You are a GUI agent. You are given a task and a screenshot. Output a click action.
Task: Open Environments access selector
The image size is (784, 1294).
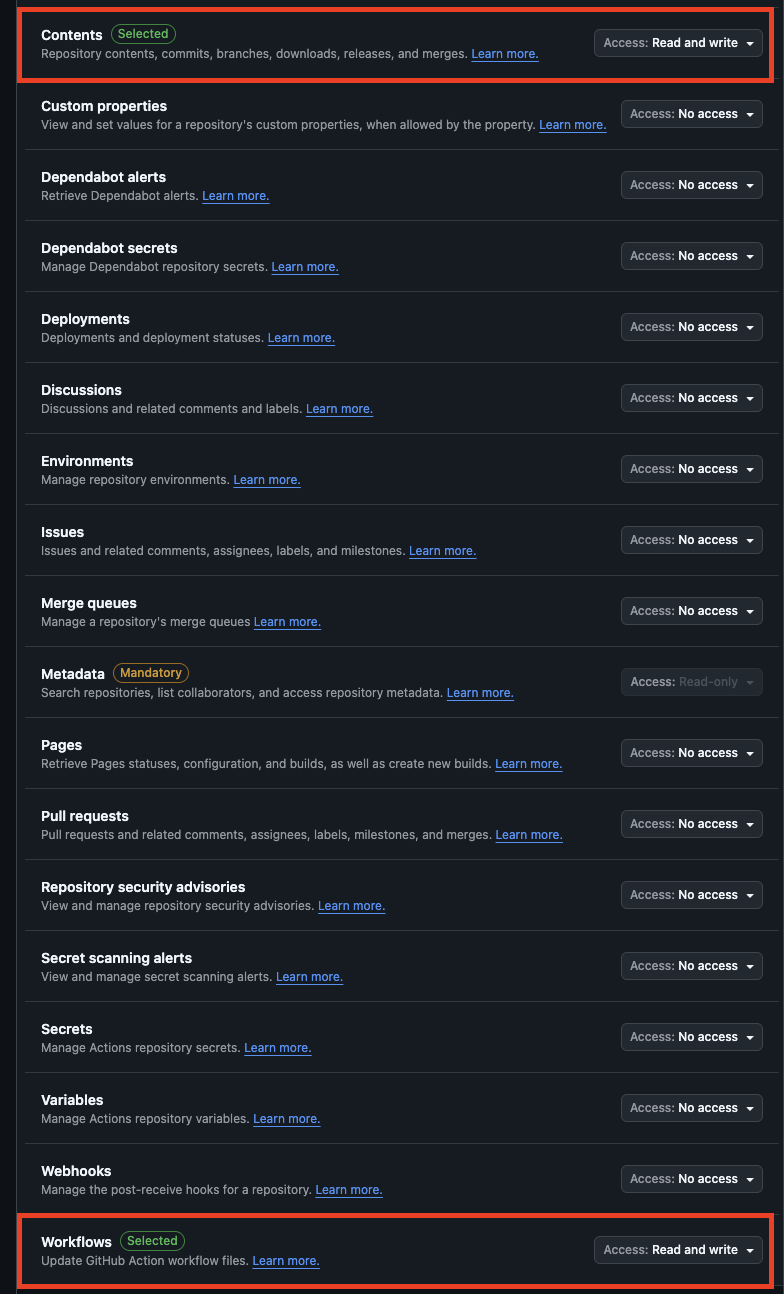coord(692,469)
